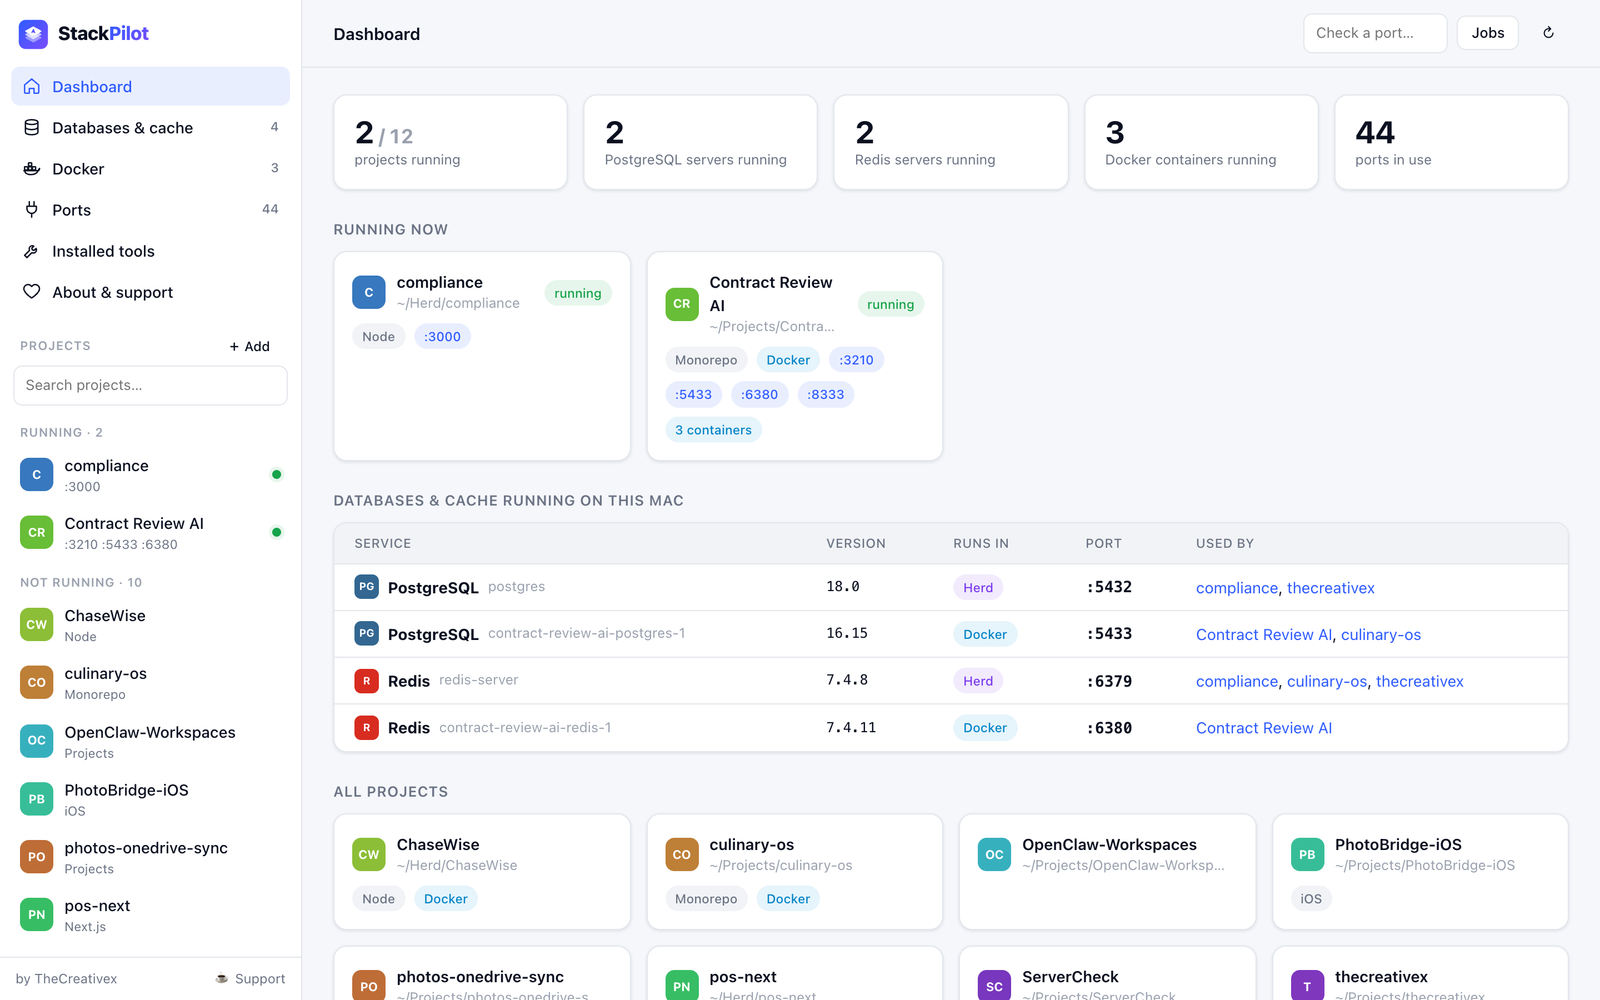
Task: Click the CR avatar on Contract Review AI card
Action: [x=682, y=304]
